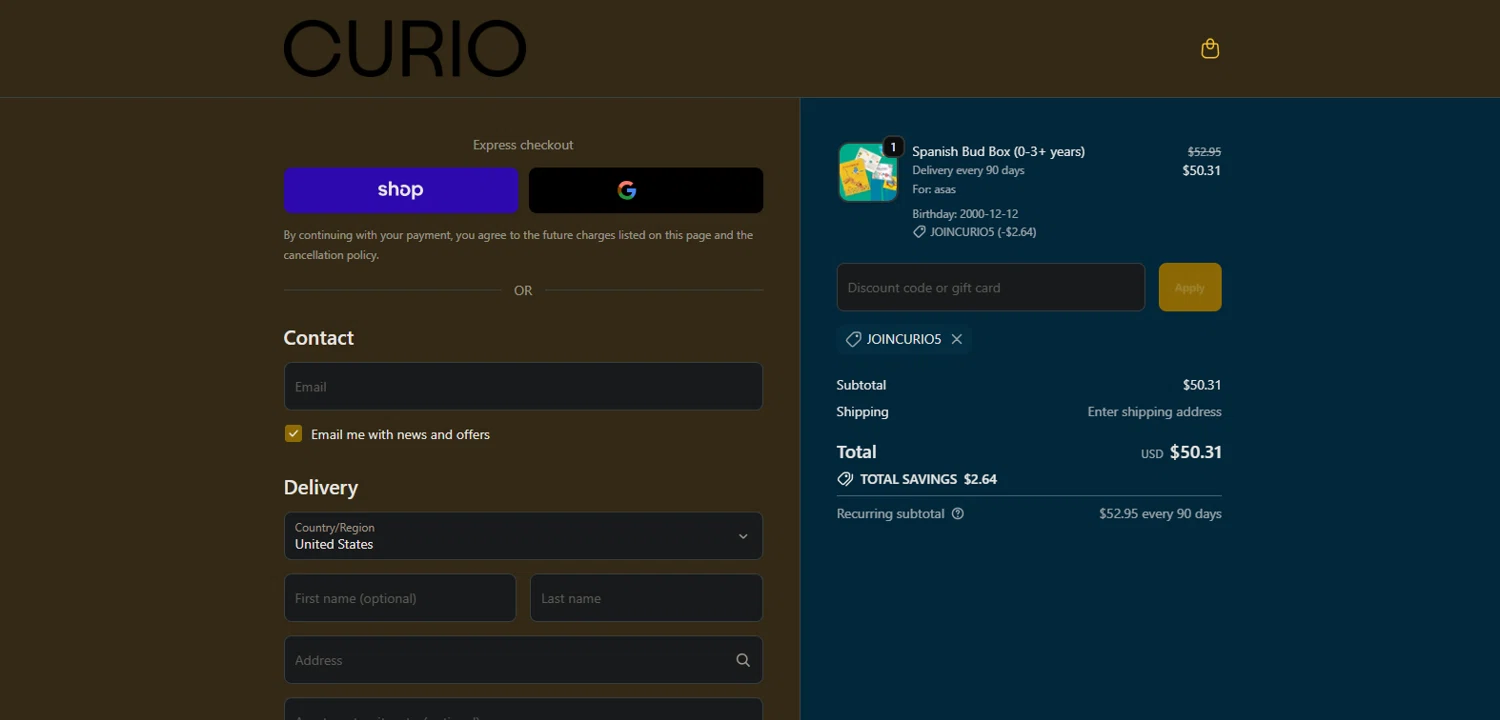Click the Contact section heading
This screenshot has width=1500, height=720.
319,338
